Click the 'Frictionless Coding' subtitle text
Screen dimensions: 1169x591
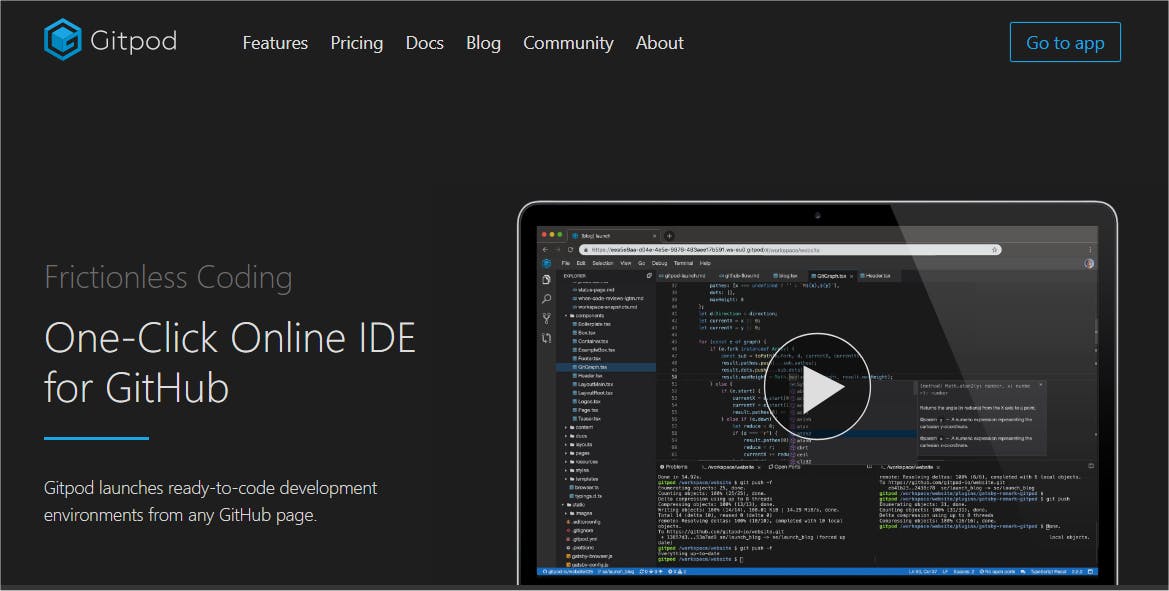168,277
